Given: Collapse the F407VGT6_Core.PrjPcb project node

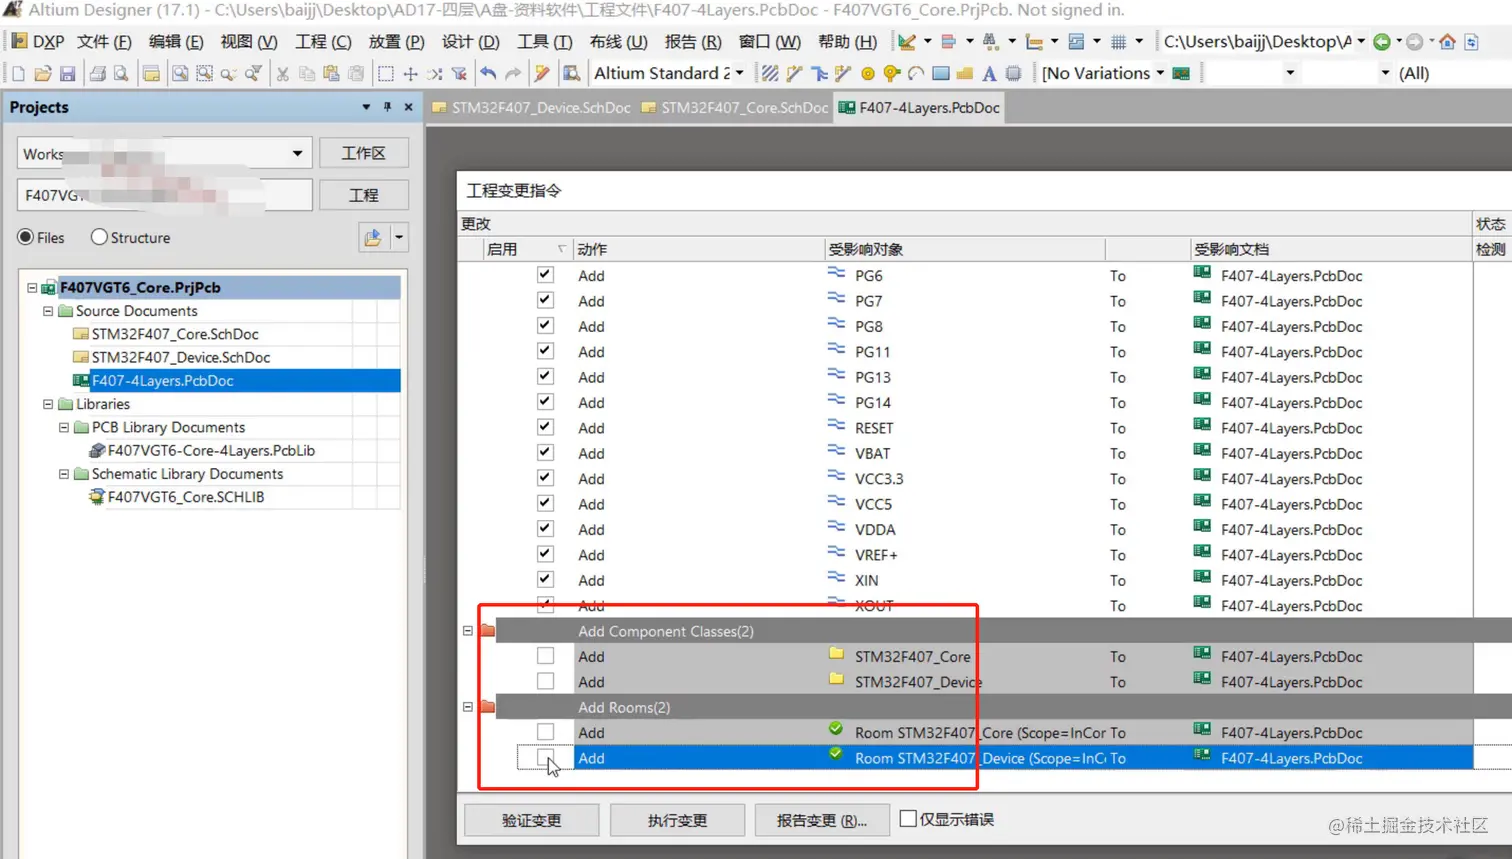Looking at the screenshot, I should point(32,288).
